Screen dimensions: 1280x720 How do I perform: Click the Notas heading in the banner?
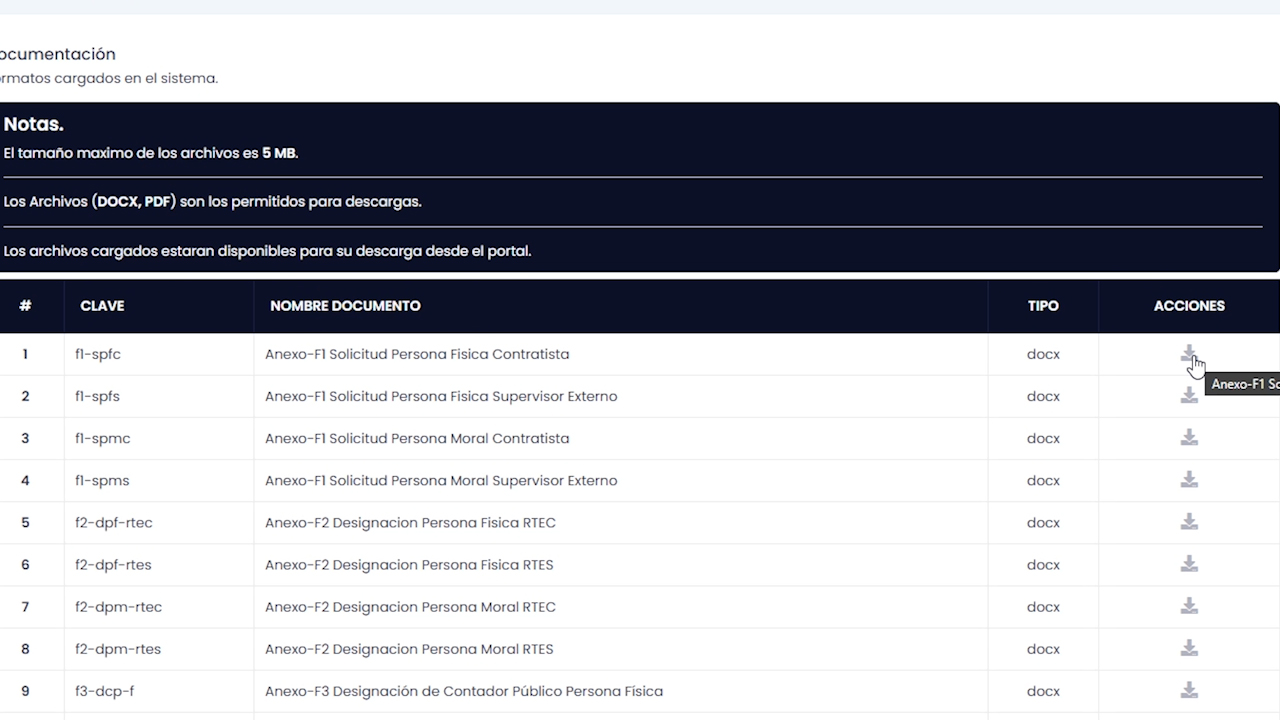[34, 125]
